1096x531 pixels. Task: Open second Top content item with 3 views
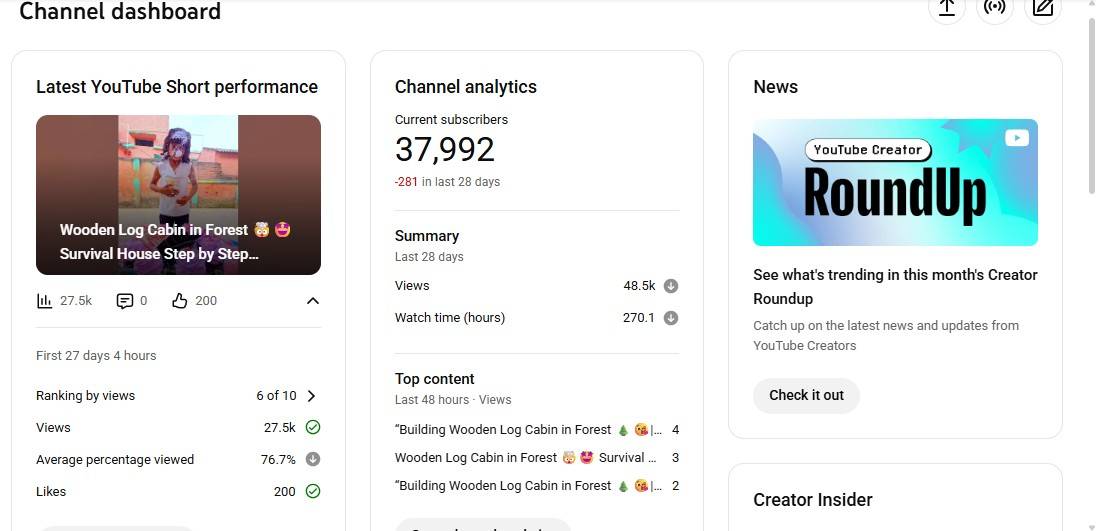pos(525,458)
